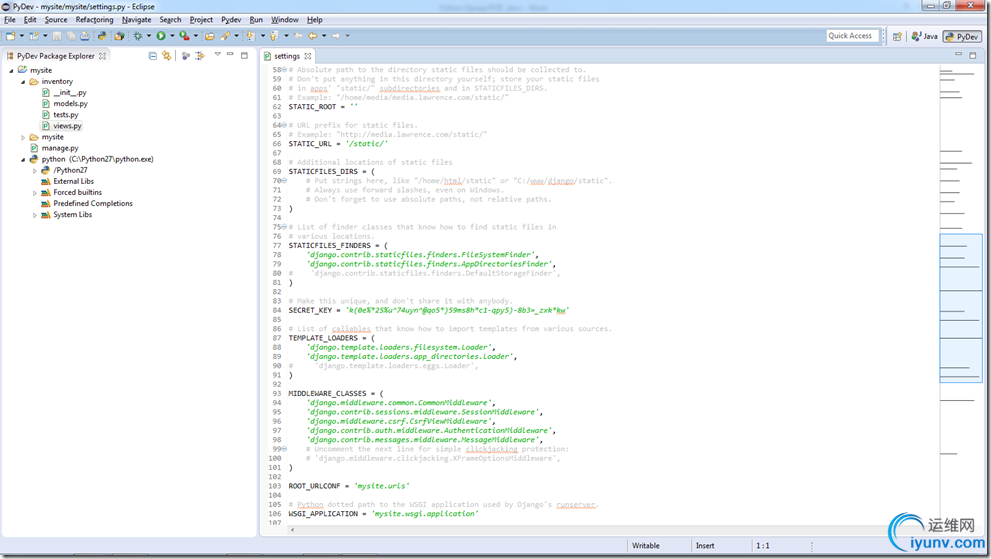
Task: Open the Window menu
Action: (x=284, y=20)
